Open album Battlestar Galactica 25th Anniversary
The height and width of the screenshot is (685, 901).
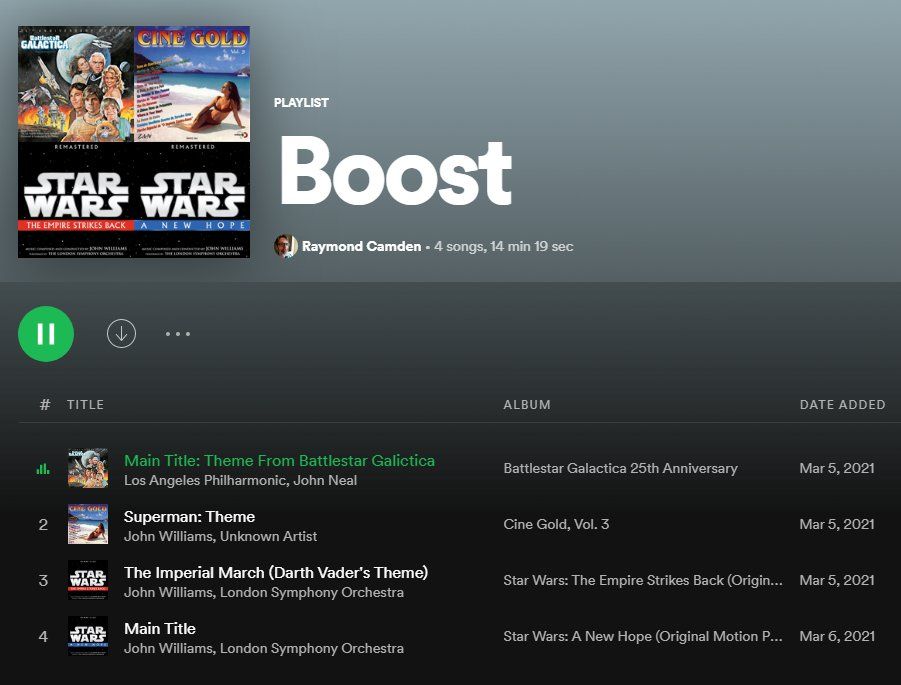point(620,468)
